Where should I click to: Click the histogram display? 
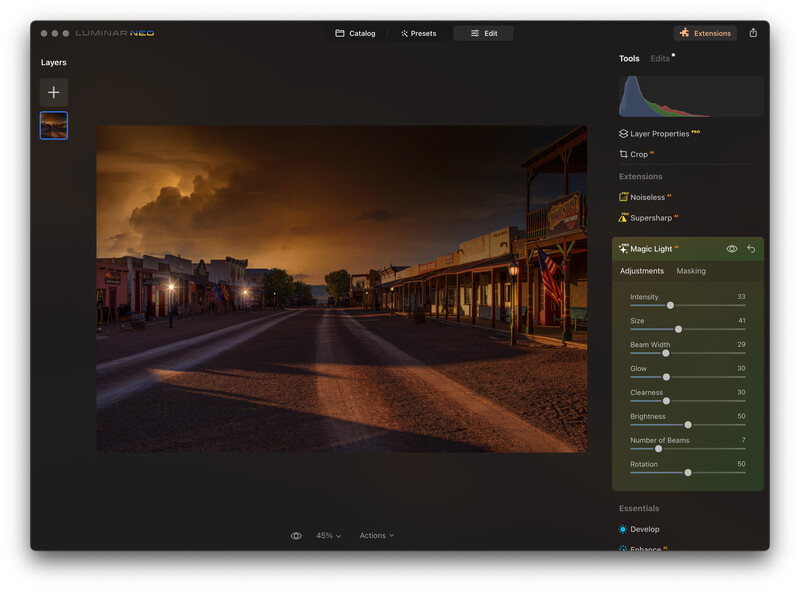tap(691, 96)
